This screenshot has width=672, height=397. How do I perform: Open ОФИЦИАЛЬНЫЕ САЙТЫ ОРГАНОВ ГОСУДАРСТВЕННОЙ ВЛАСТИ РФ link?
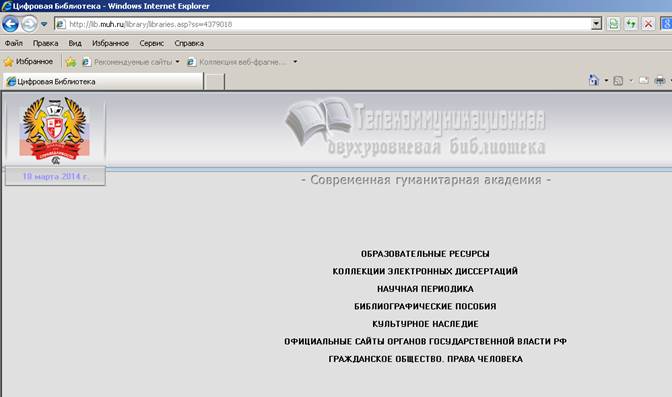pos(425,342)
